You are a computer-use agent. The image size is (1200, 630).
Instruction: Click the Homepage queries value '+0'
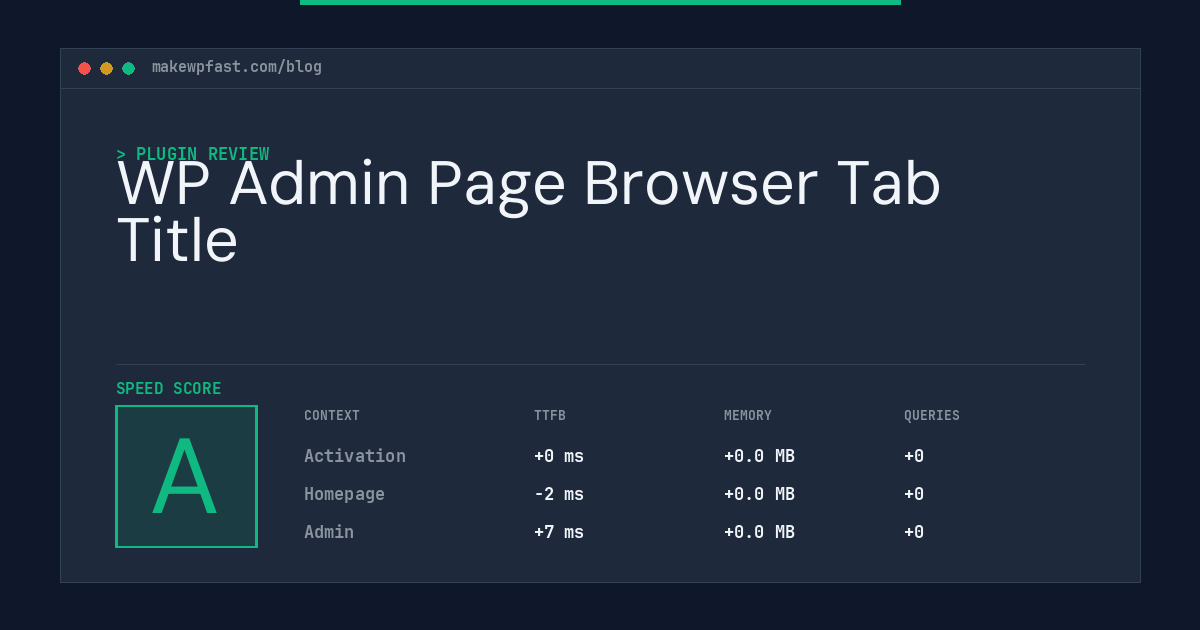914,494
